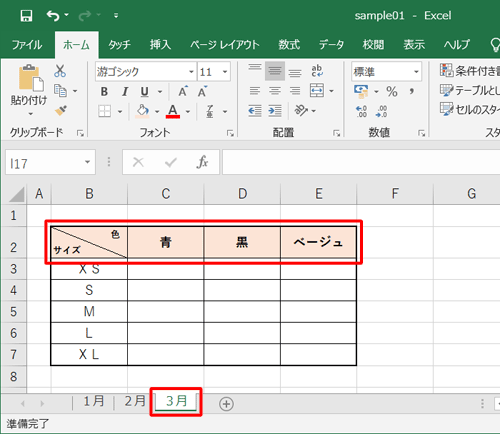This screenshot has width=500, height=434.
Task: Decrease font size with small A
Action: 202,91
